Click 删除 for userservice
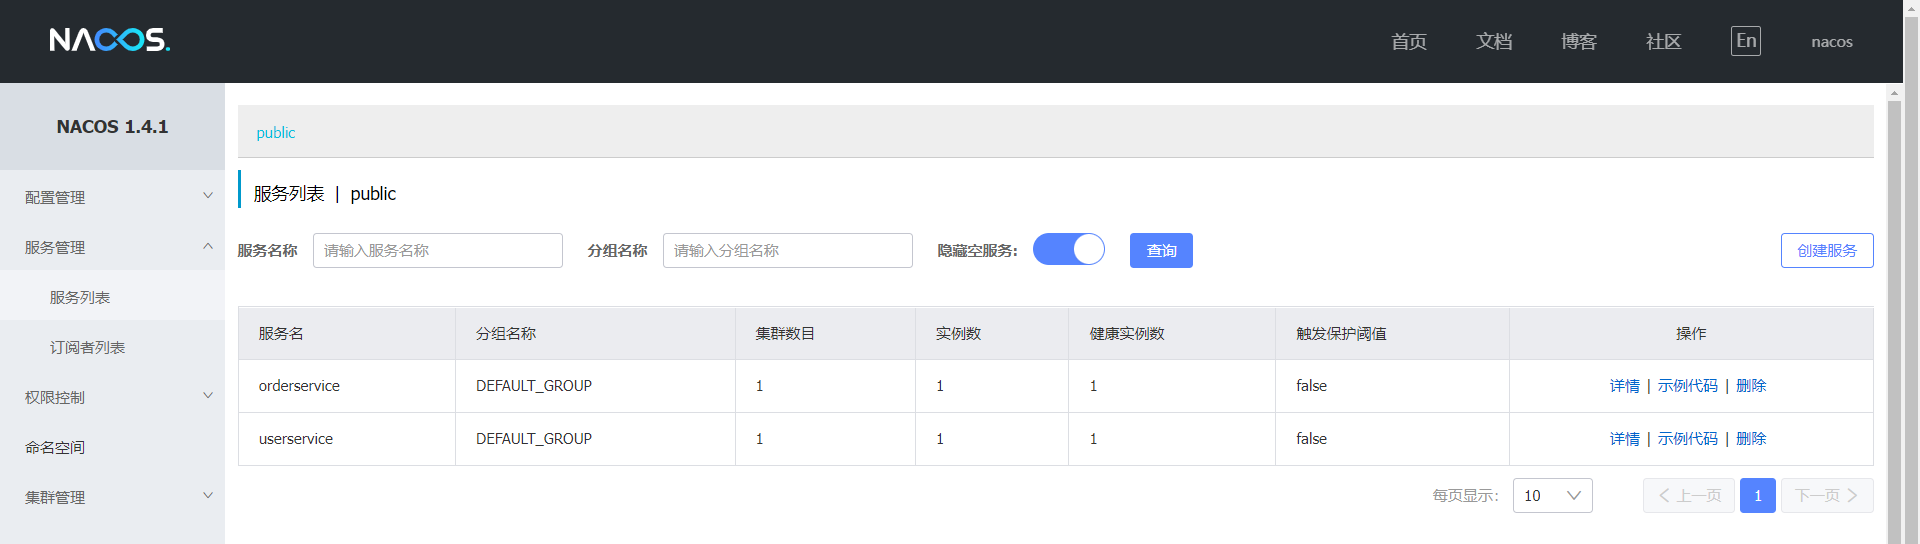 1751,439
